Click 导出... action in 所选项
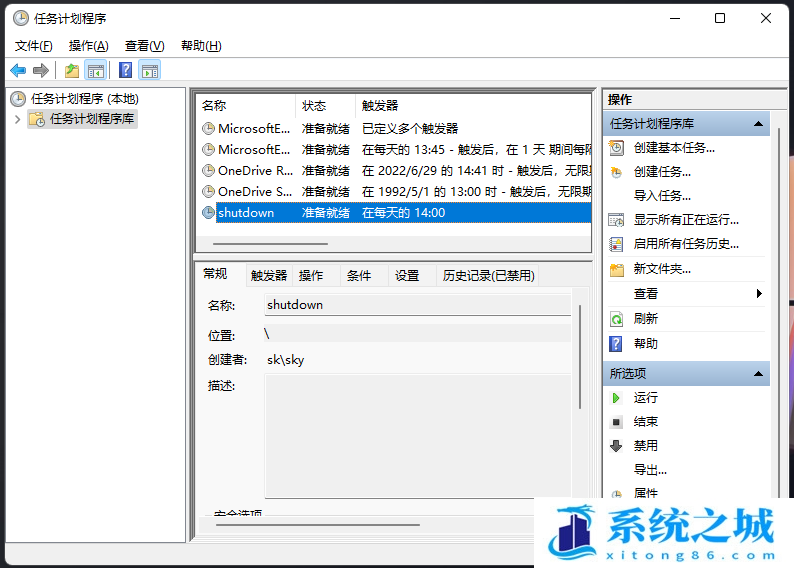This screenshot has width=794, height=568. 650,470
